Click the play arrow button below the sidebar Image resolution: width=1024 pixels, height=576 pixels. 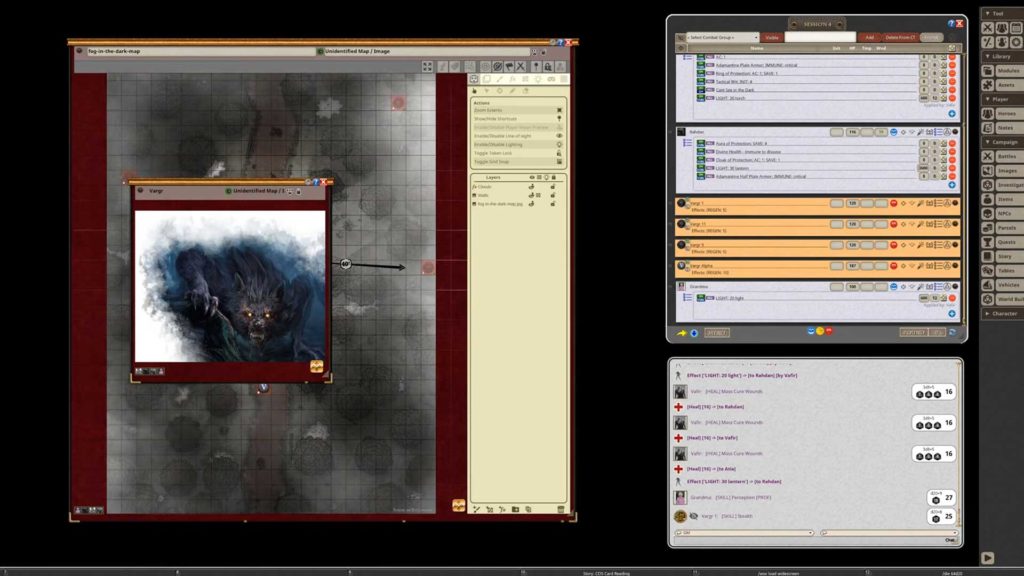[x=987, y=558]
